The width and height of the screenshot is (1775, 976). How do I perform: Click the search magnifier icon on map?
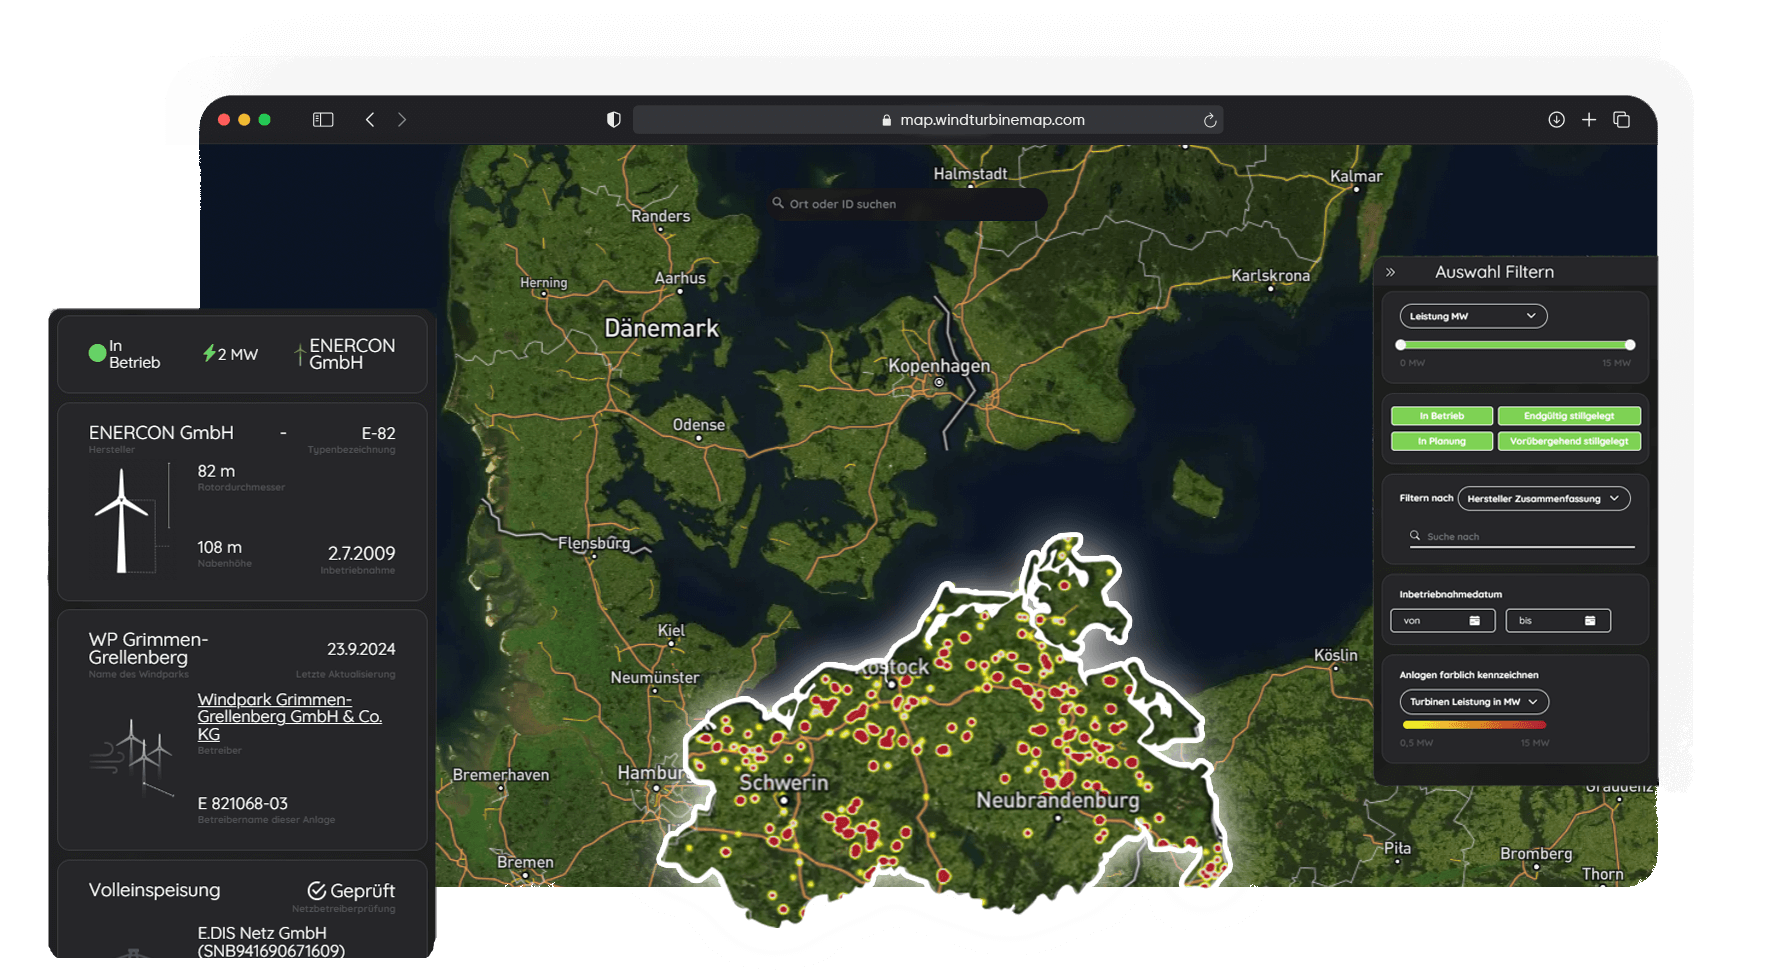[x=778, y=203]
